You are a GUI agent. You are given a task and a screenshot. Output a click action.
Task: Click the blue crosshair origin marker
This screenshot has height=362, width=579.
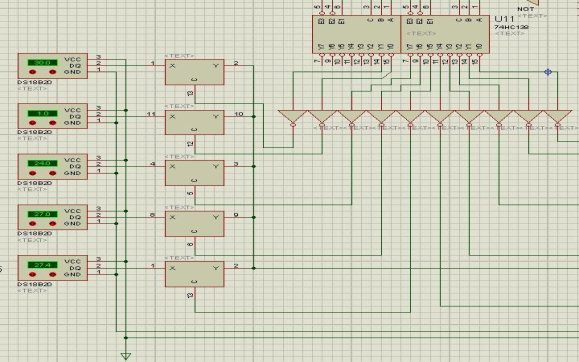(x=548, y=72)
